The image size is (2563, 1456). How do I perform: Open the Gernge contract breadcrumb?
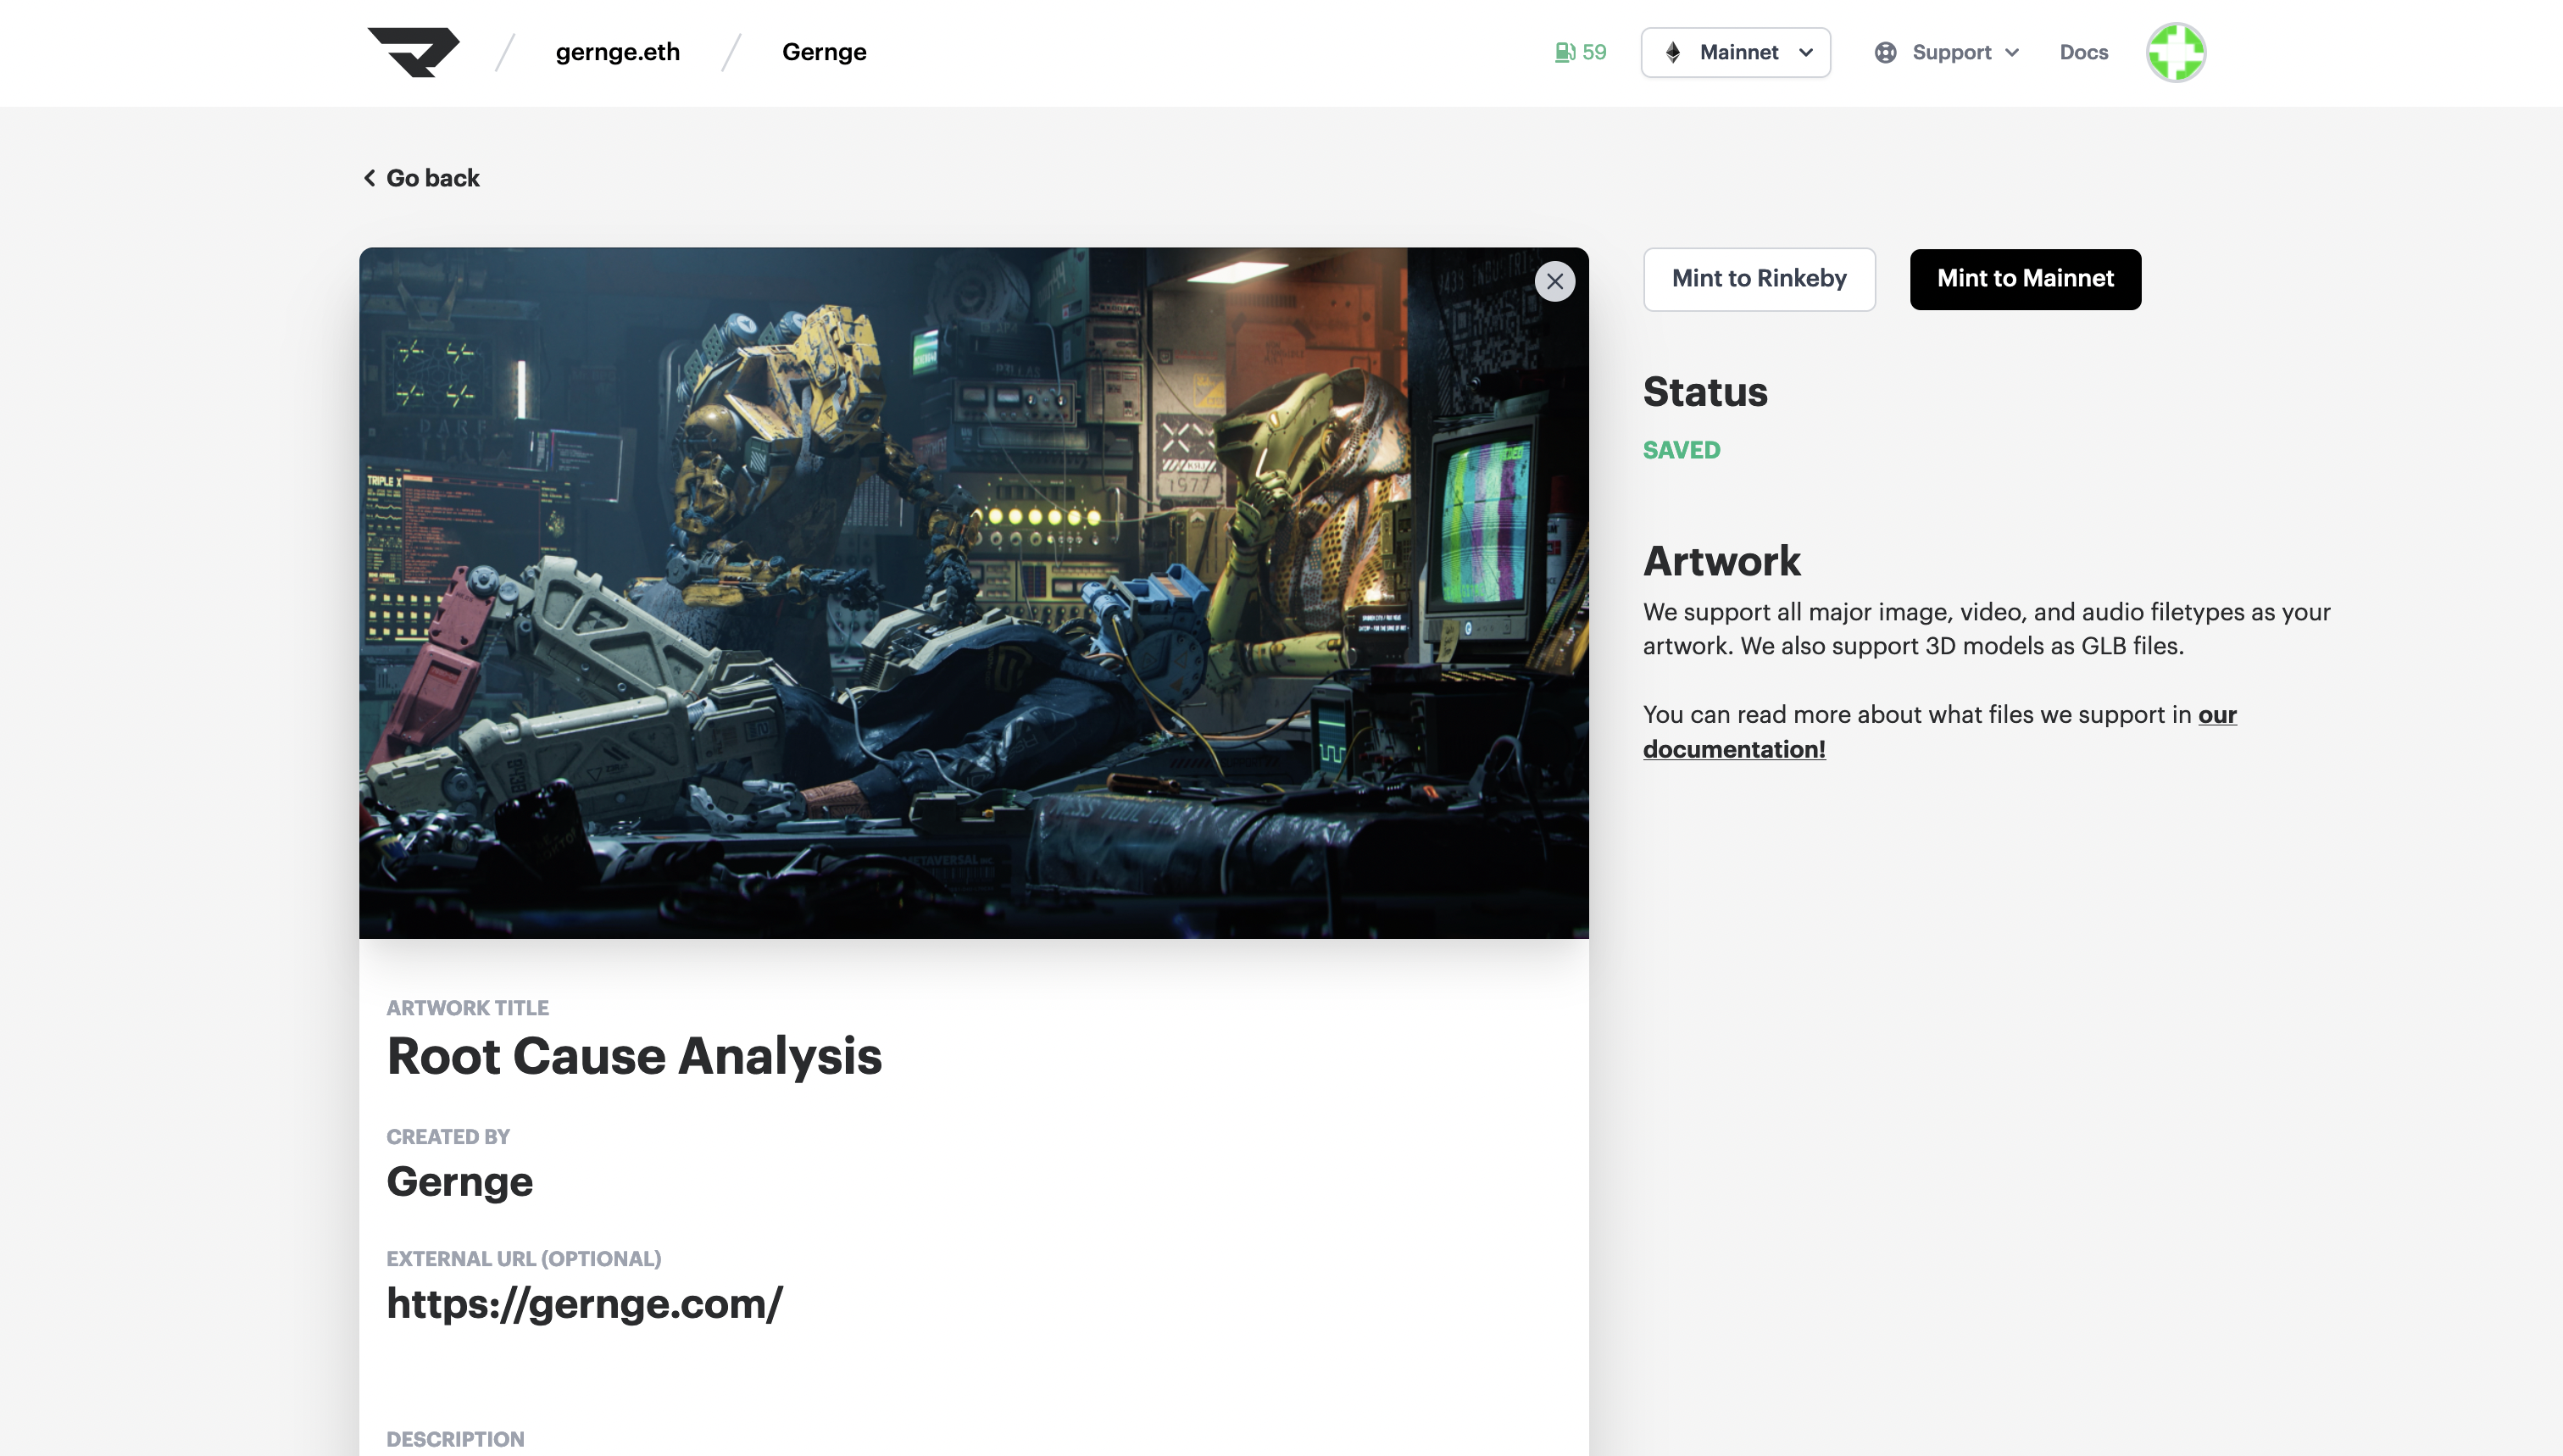824,52
